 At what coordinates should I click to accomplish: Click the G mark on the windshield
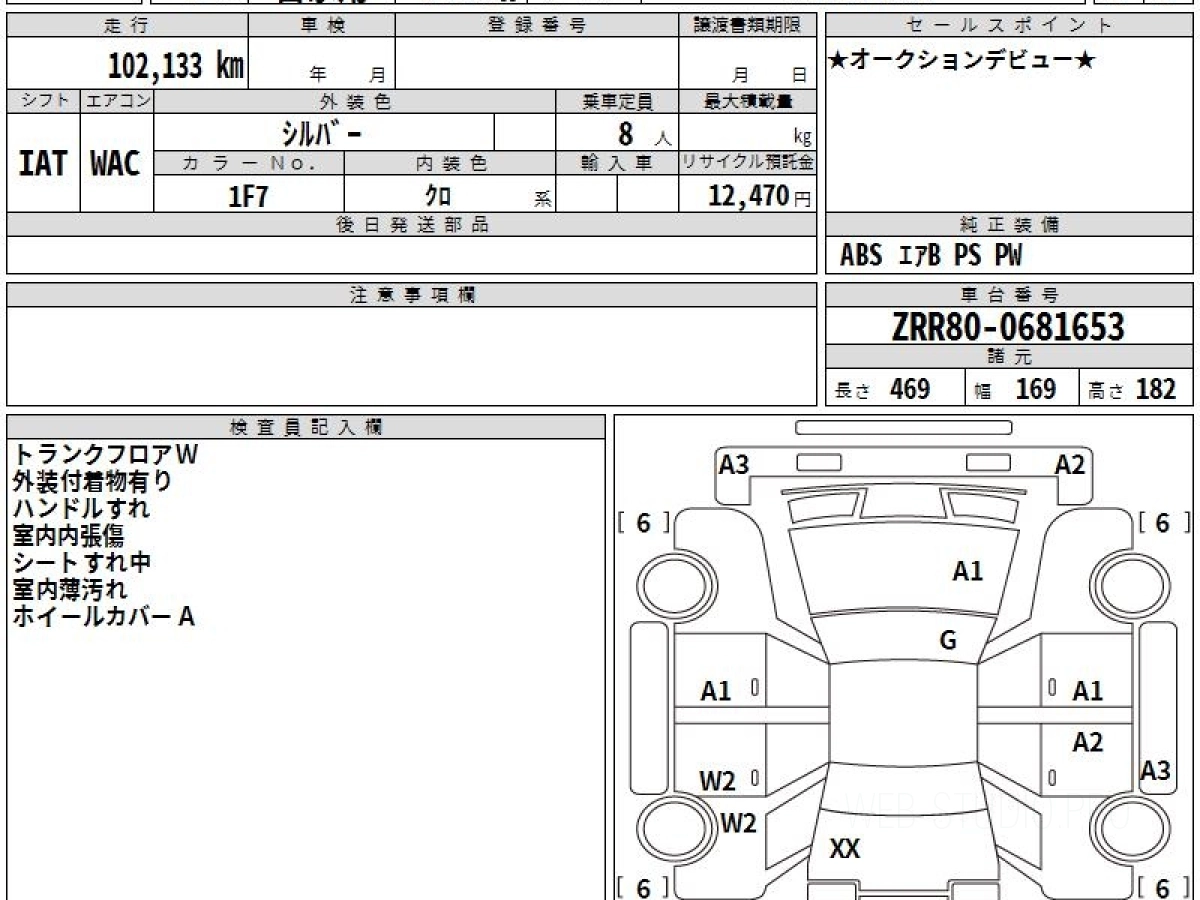click(948, 641)
